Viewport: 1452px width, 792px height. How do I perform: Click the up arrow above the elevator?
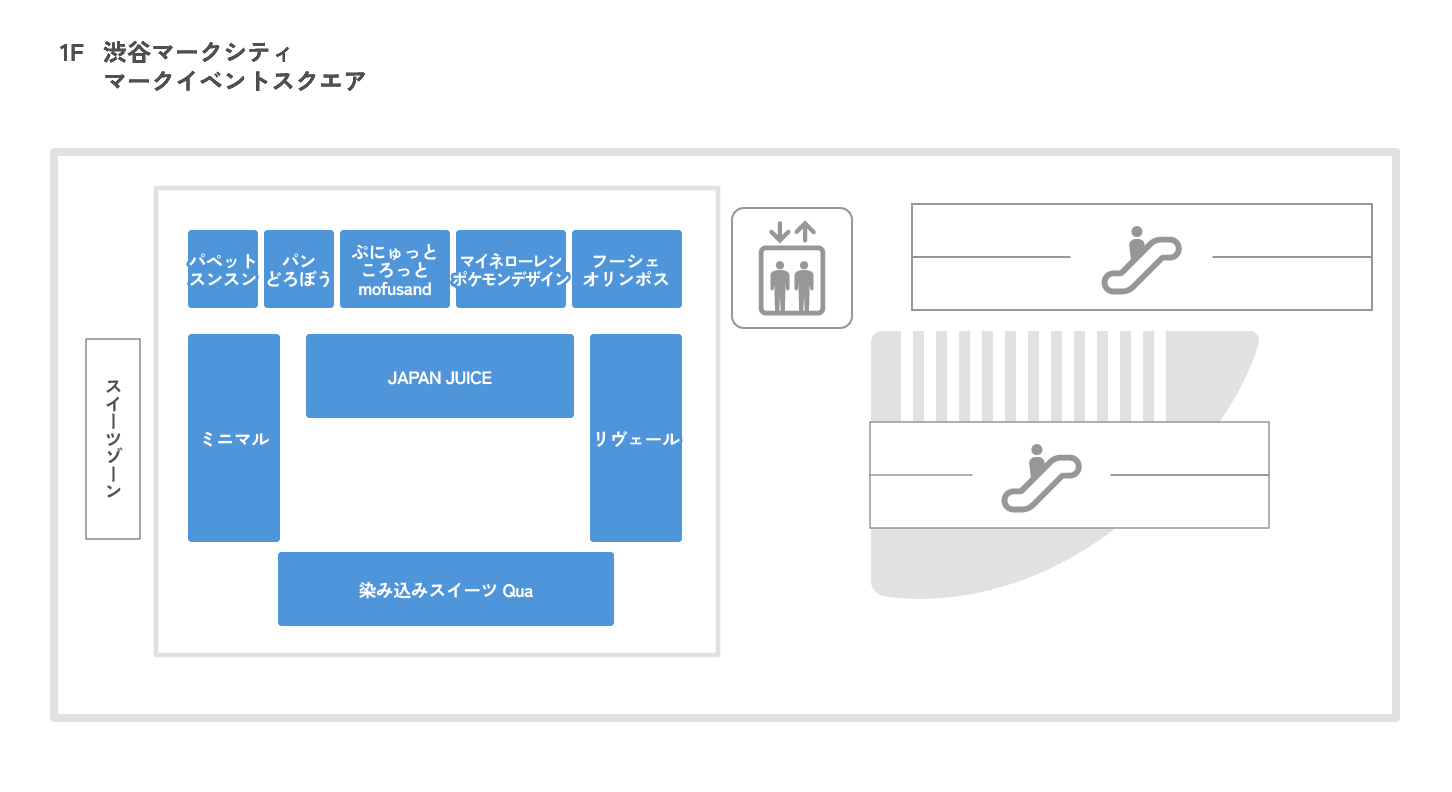coord(805,231)
